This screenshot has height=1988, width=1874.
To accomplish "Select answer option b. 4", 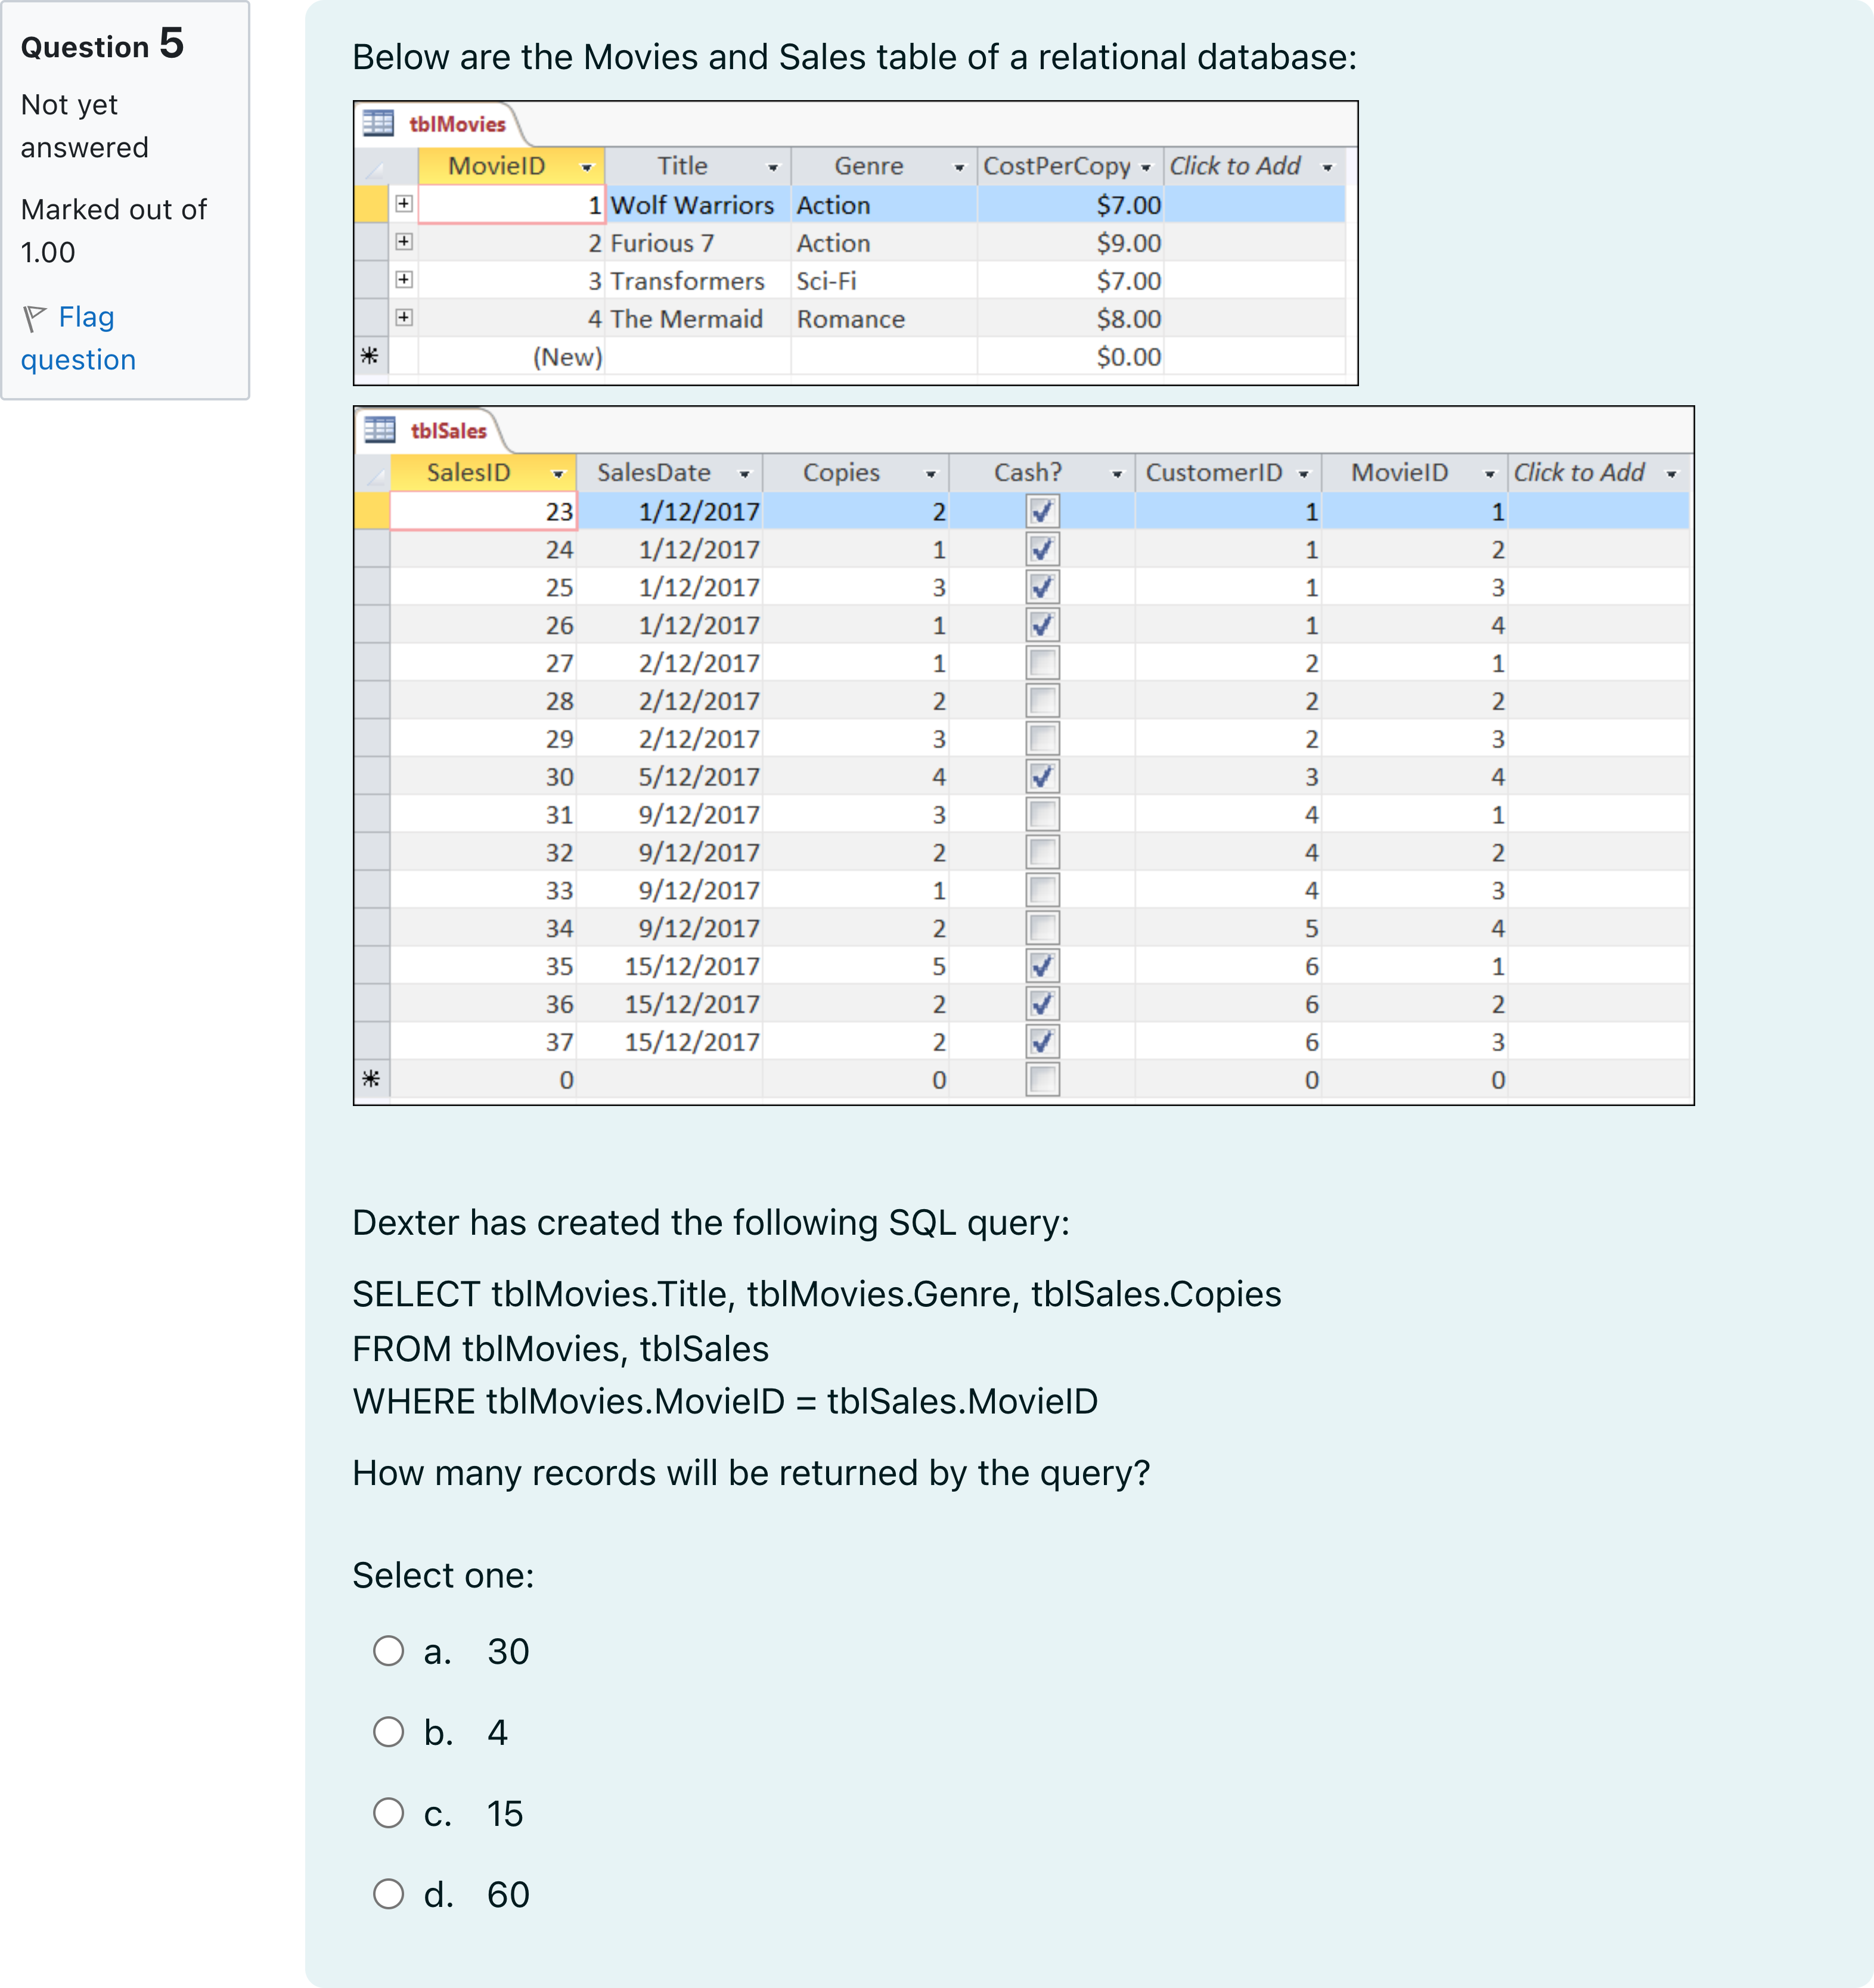I will pos(388,1732).
